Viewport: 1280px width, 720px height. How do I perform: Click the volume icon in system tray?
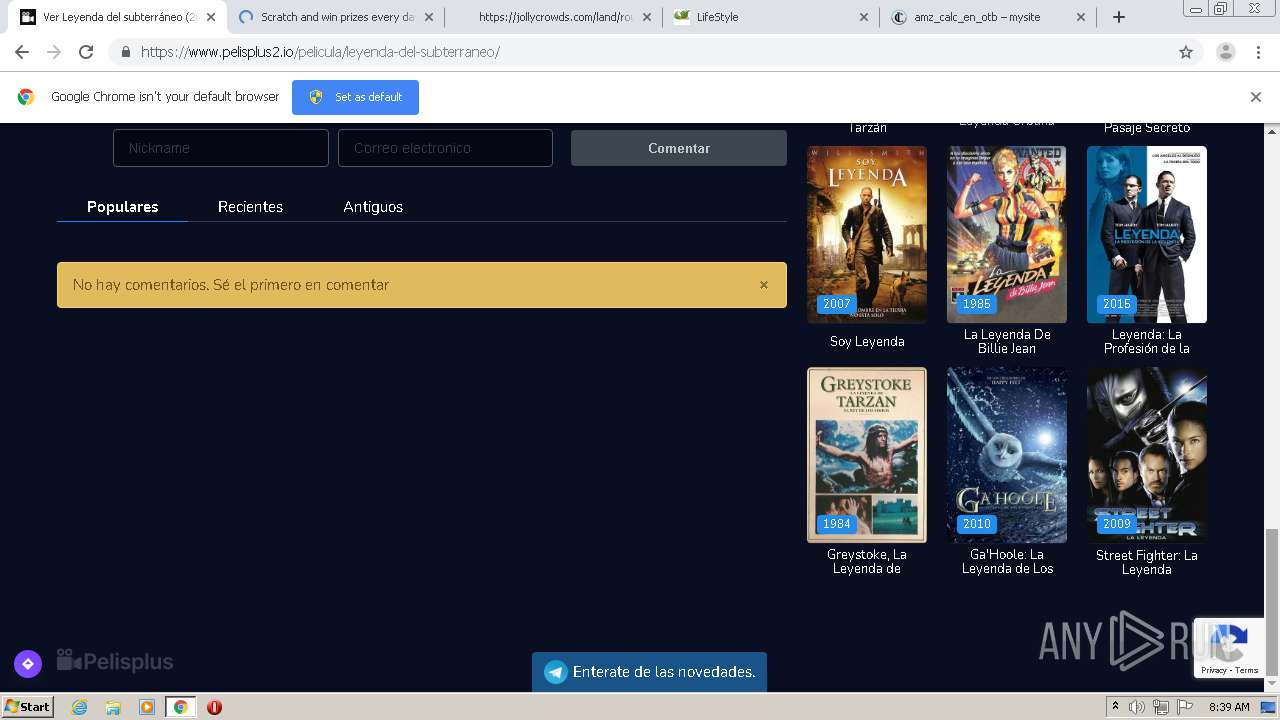(1137, 707)
